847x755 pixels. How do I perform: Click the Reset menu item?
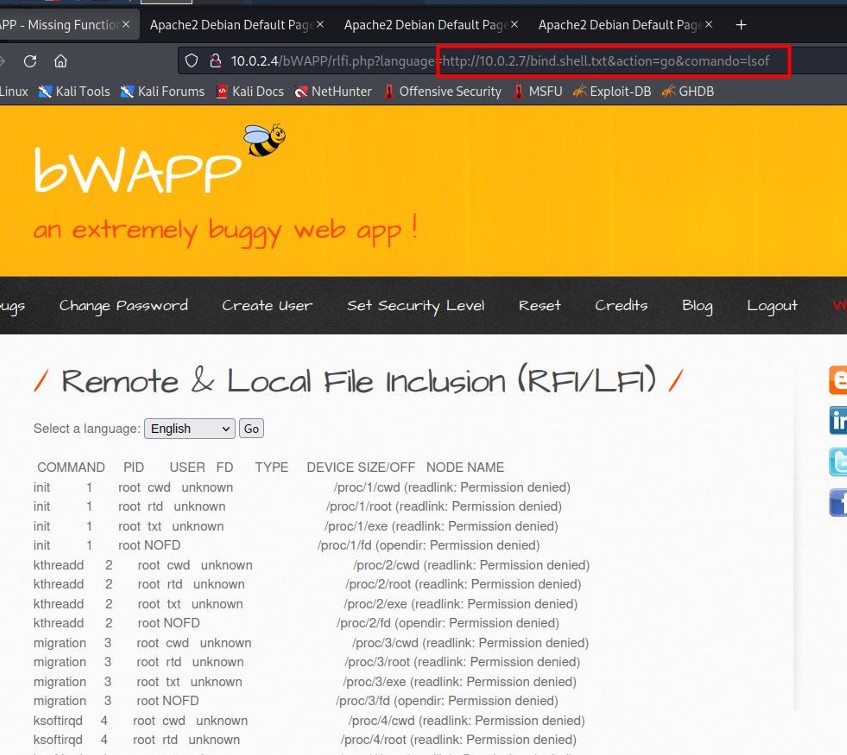pos(540,306)
